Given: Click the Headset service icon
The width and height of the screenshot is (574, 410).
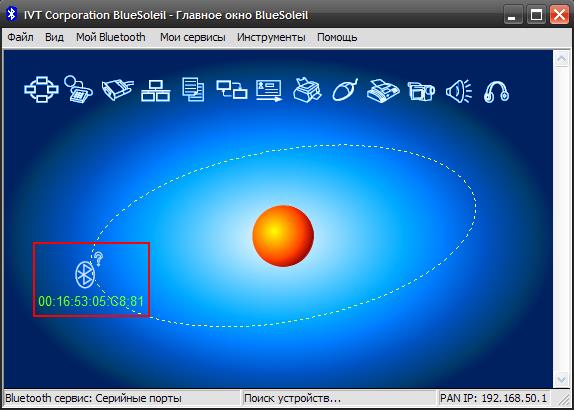Looking at the screenshot, I should pos(496,92).
